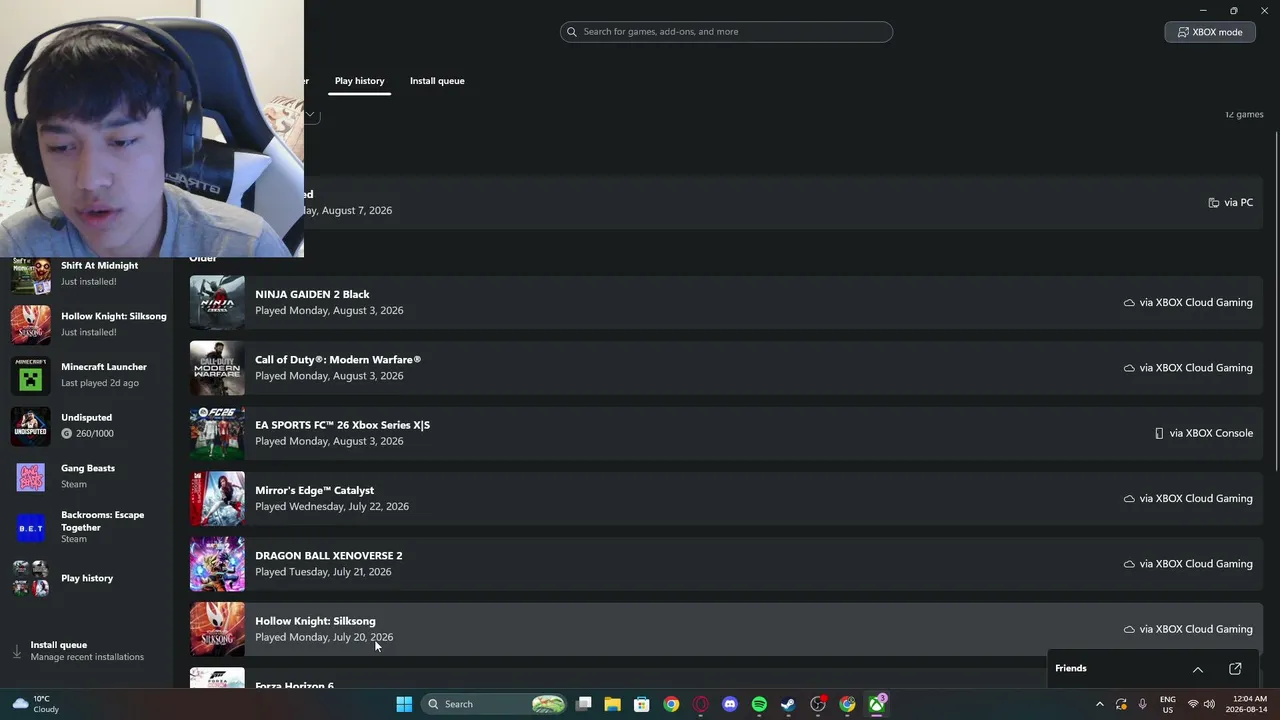Image resolution: width=1280 pixels, height=720 pixels.
Task: Click "260/1000" gamerscore under Undisputed
Action: (x=94, y=434)
